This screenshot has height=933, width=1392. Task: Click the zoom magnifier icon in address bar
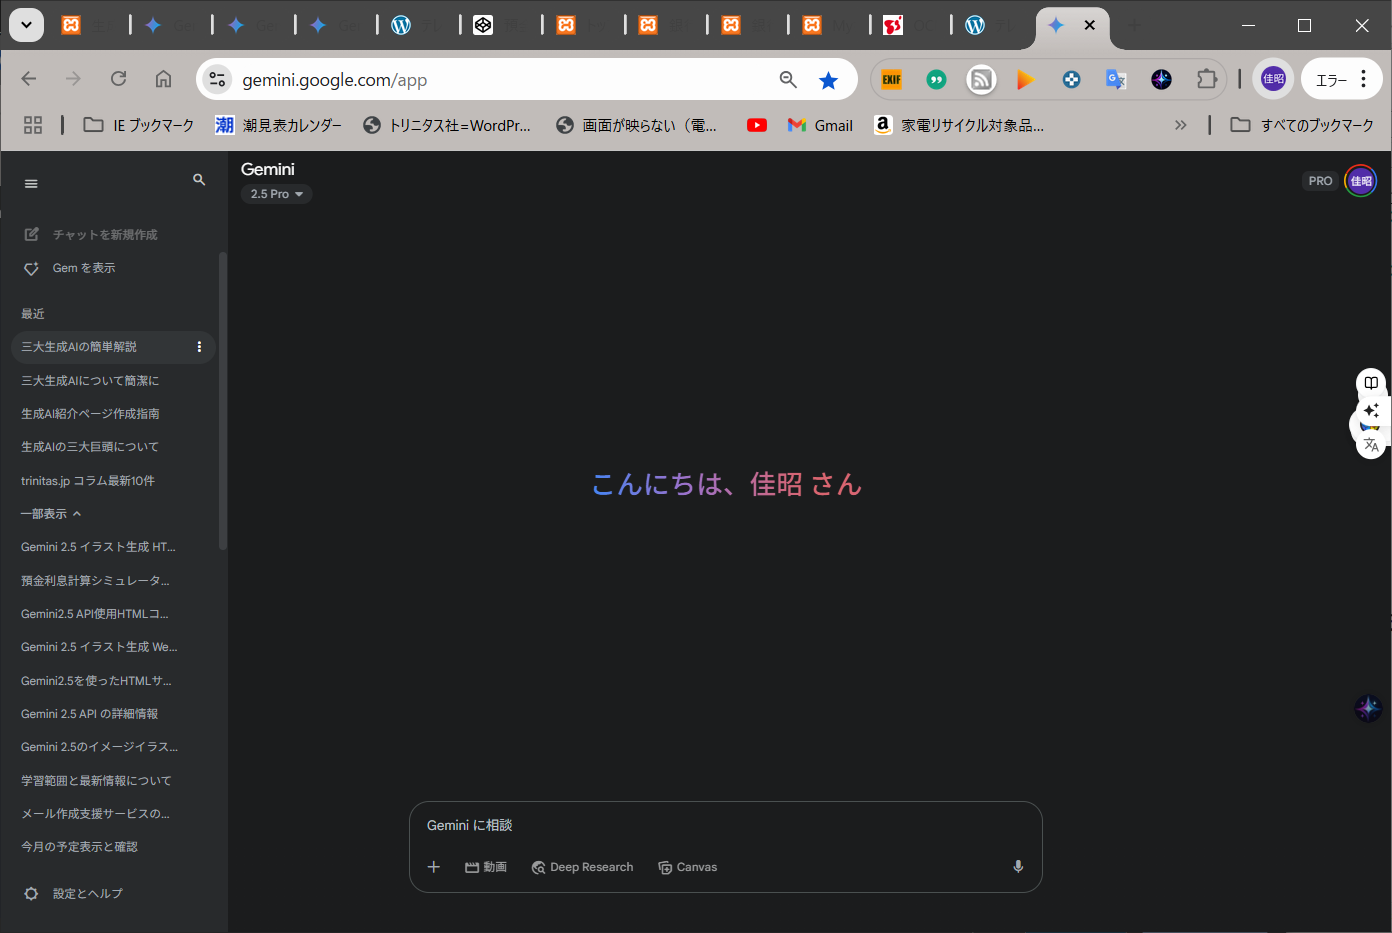[788, 79]
